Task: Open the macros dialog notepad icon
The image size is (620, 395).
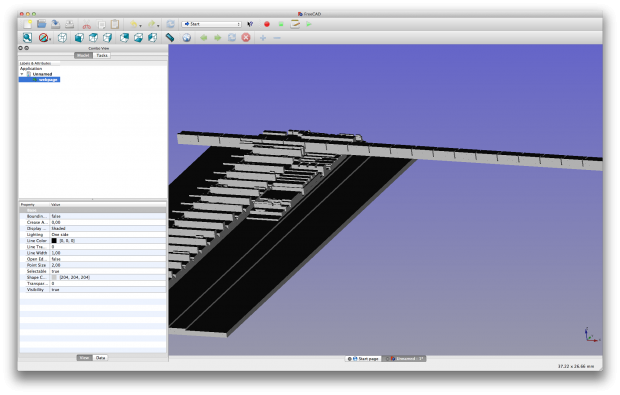Action: tap(295, 24)
